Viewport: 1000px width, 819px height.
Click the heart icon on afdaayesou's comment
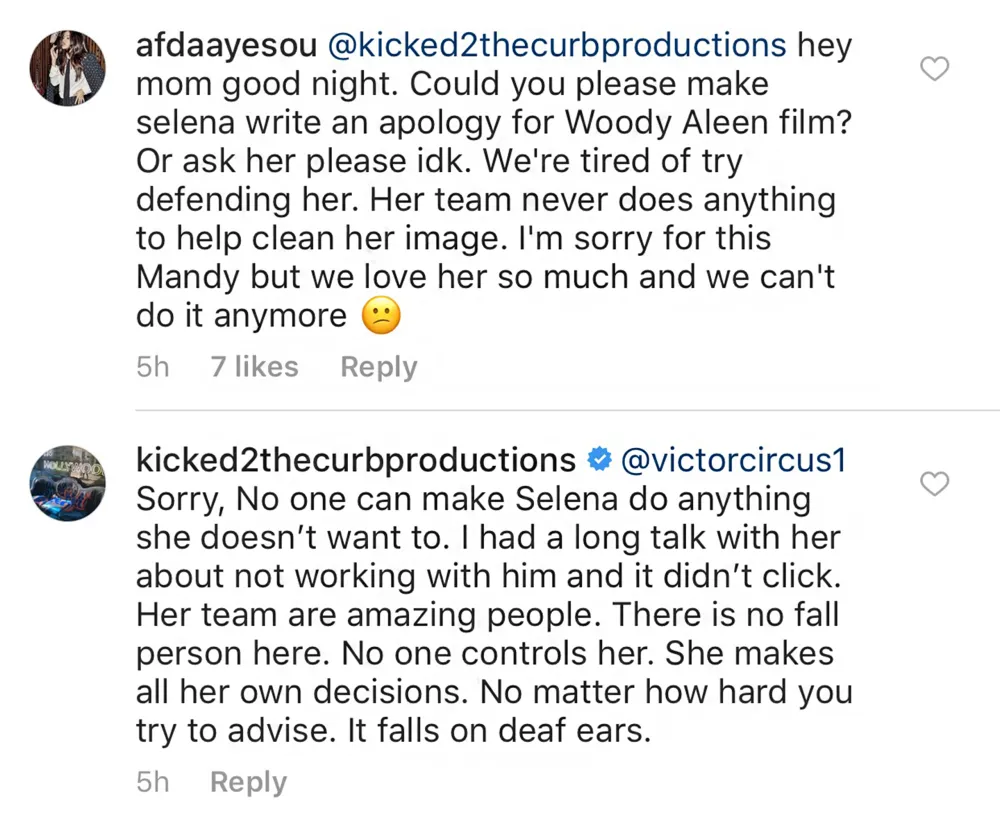(934, 68)
